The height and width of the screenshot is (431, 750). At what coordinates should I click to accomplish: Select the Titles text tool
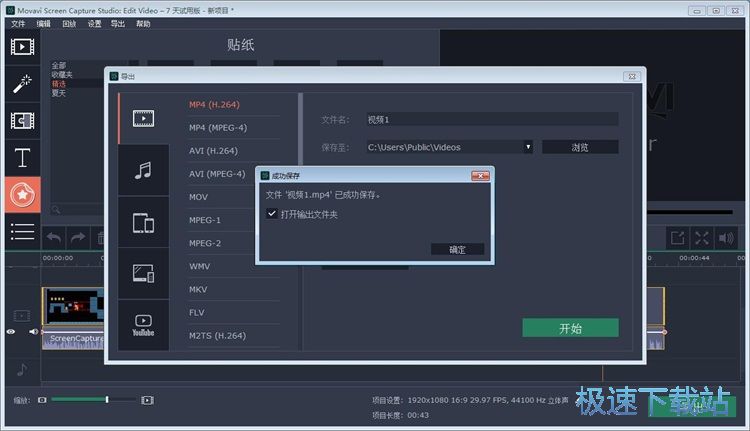(x=22, y=157)
